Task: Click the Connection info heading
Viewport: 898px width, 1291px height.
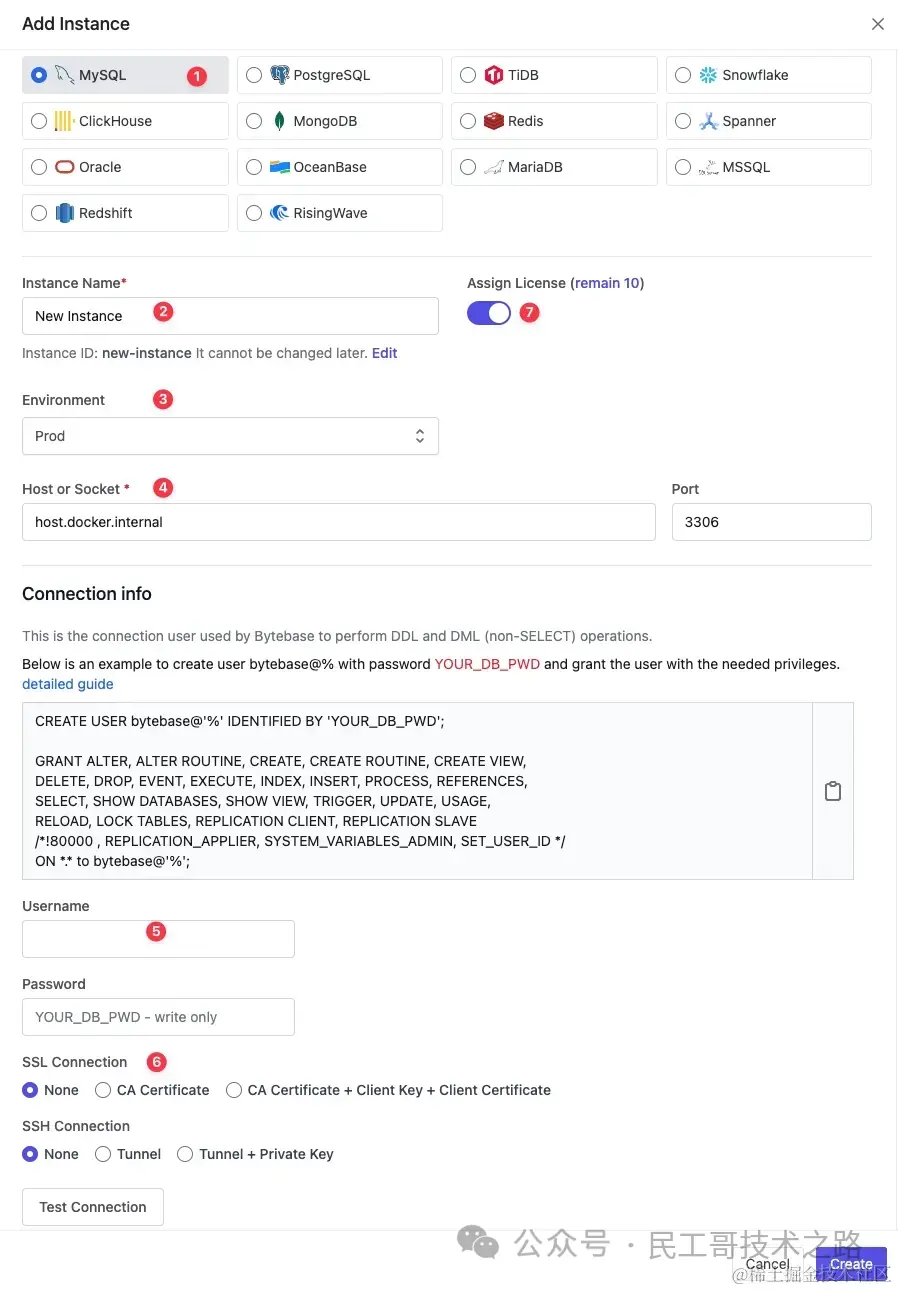Action: (x=87, y=594)
